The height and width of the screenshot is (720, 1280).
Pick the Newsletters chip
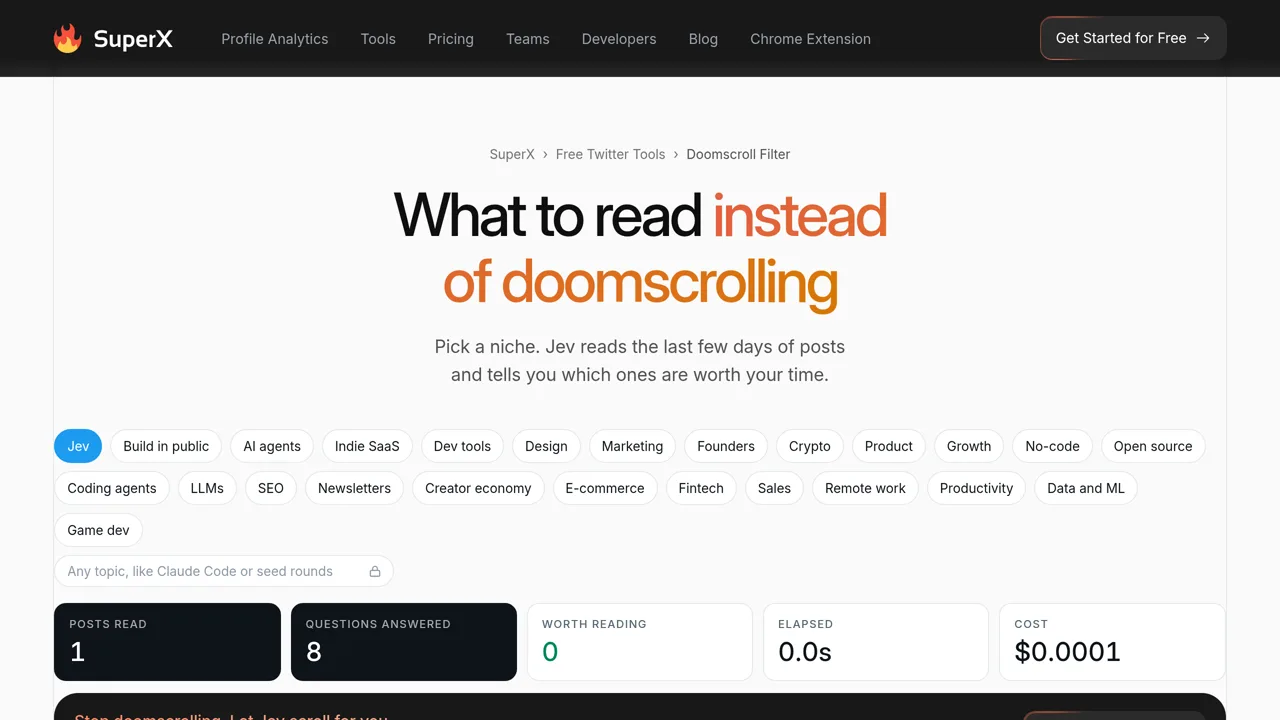click(x=354, y=488)
